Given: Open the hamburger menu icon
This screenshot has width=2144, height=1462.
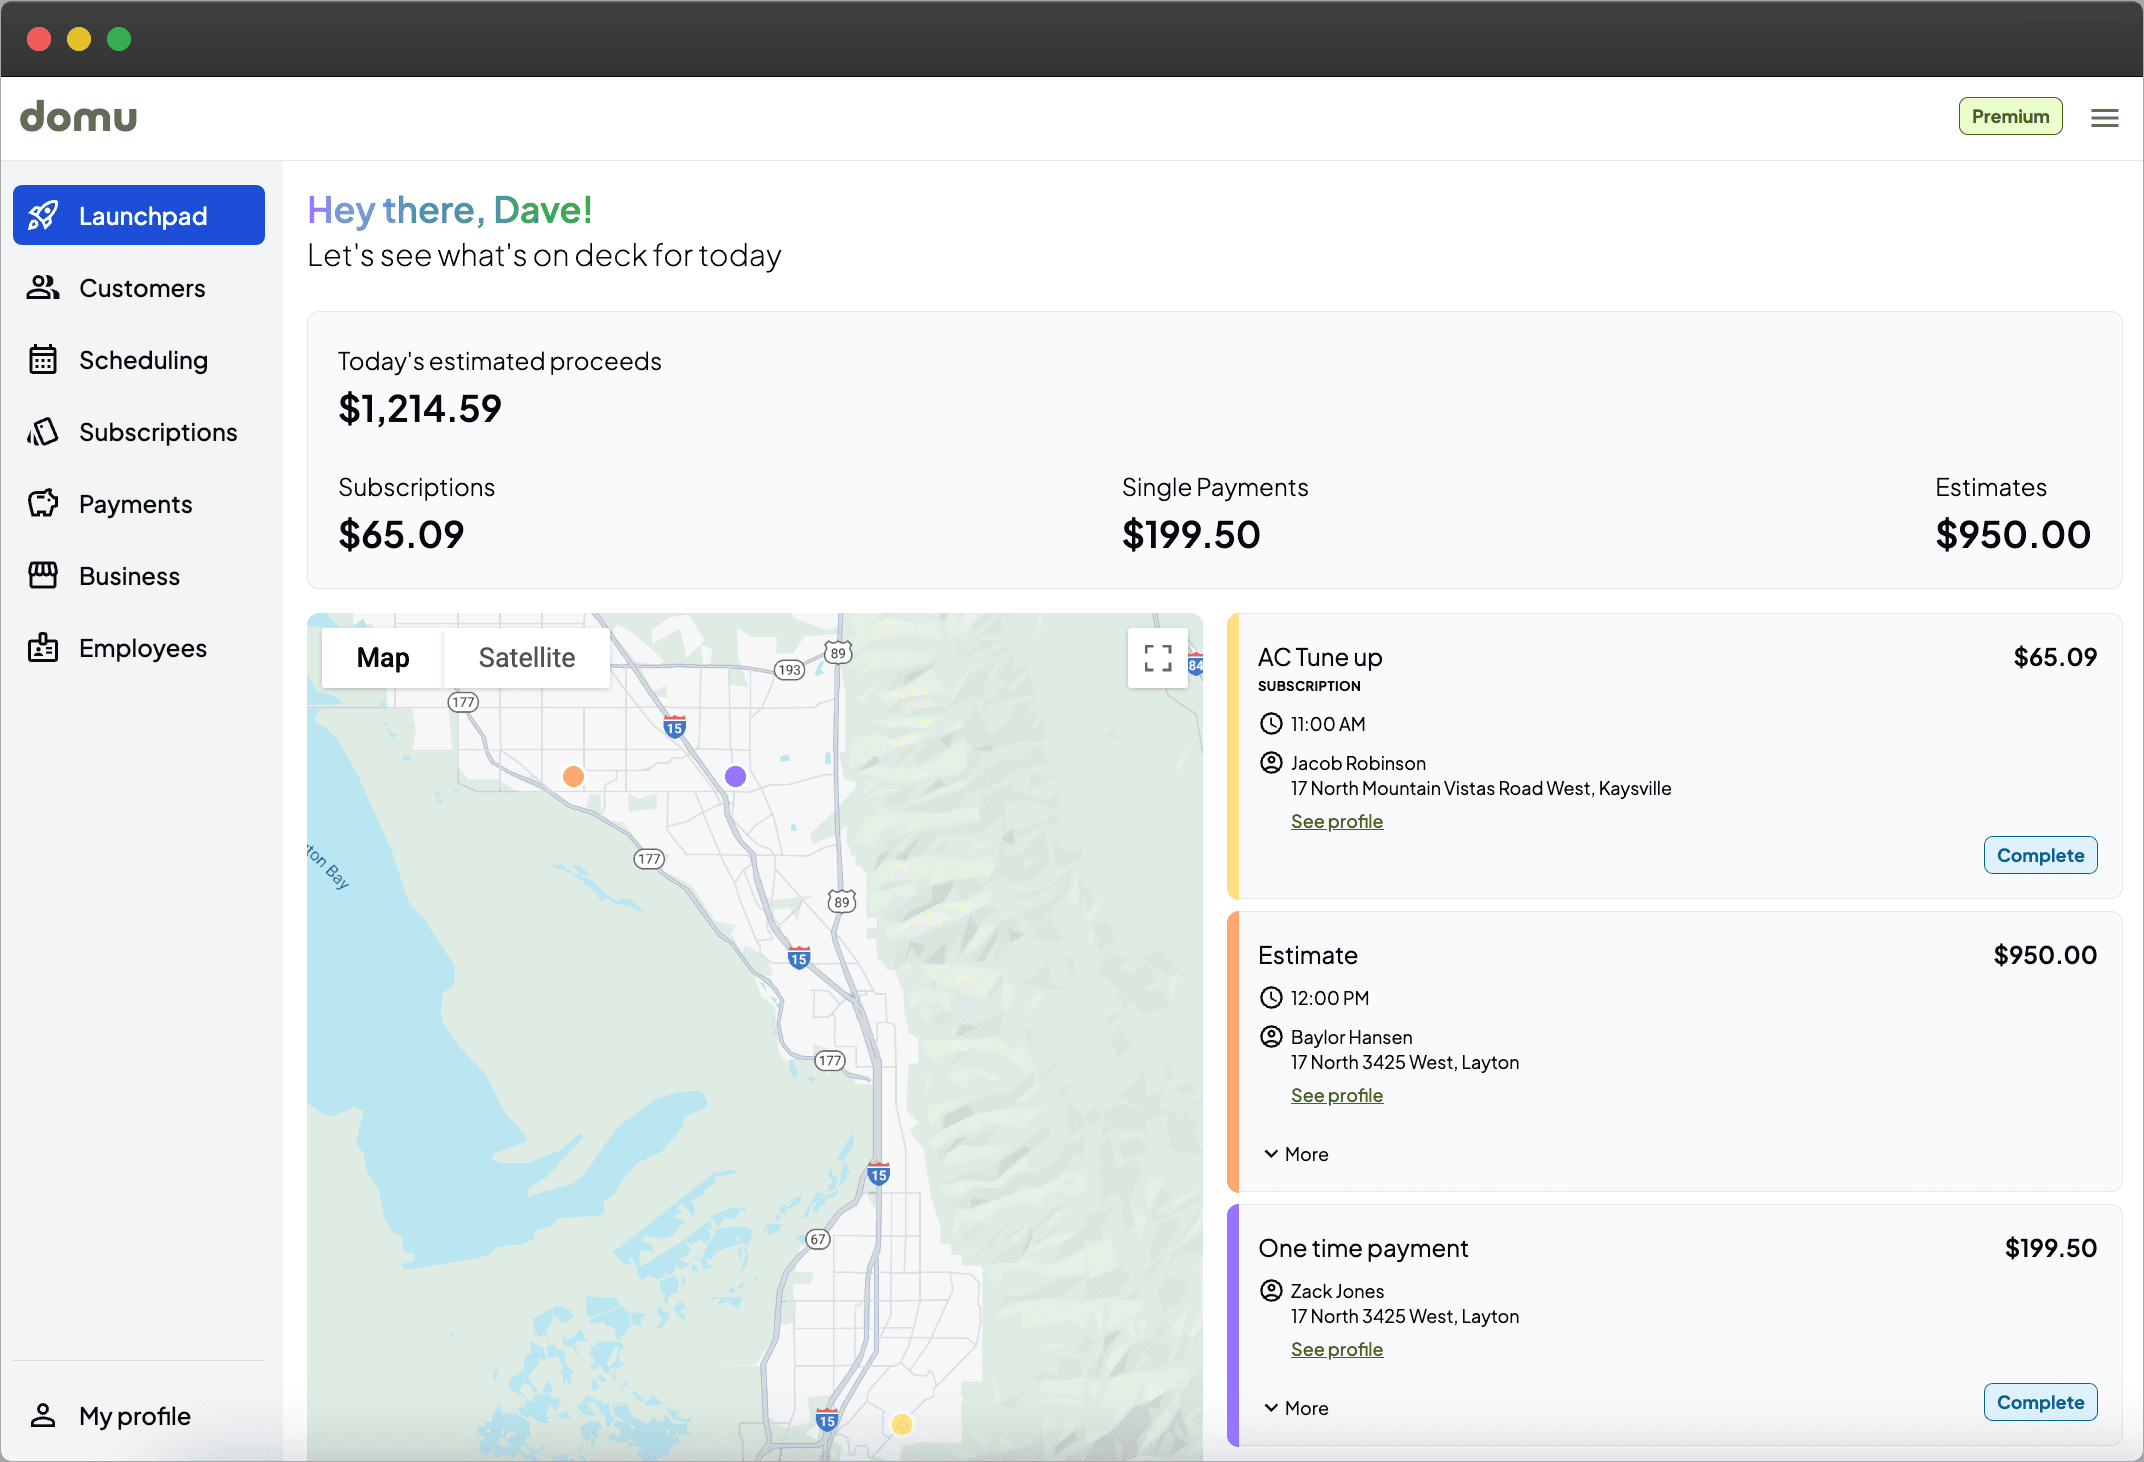Looking at the screenshot, I should tap(2104, 118).
